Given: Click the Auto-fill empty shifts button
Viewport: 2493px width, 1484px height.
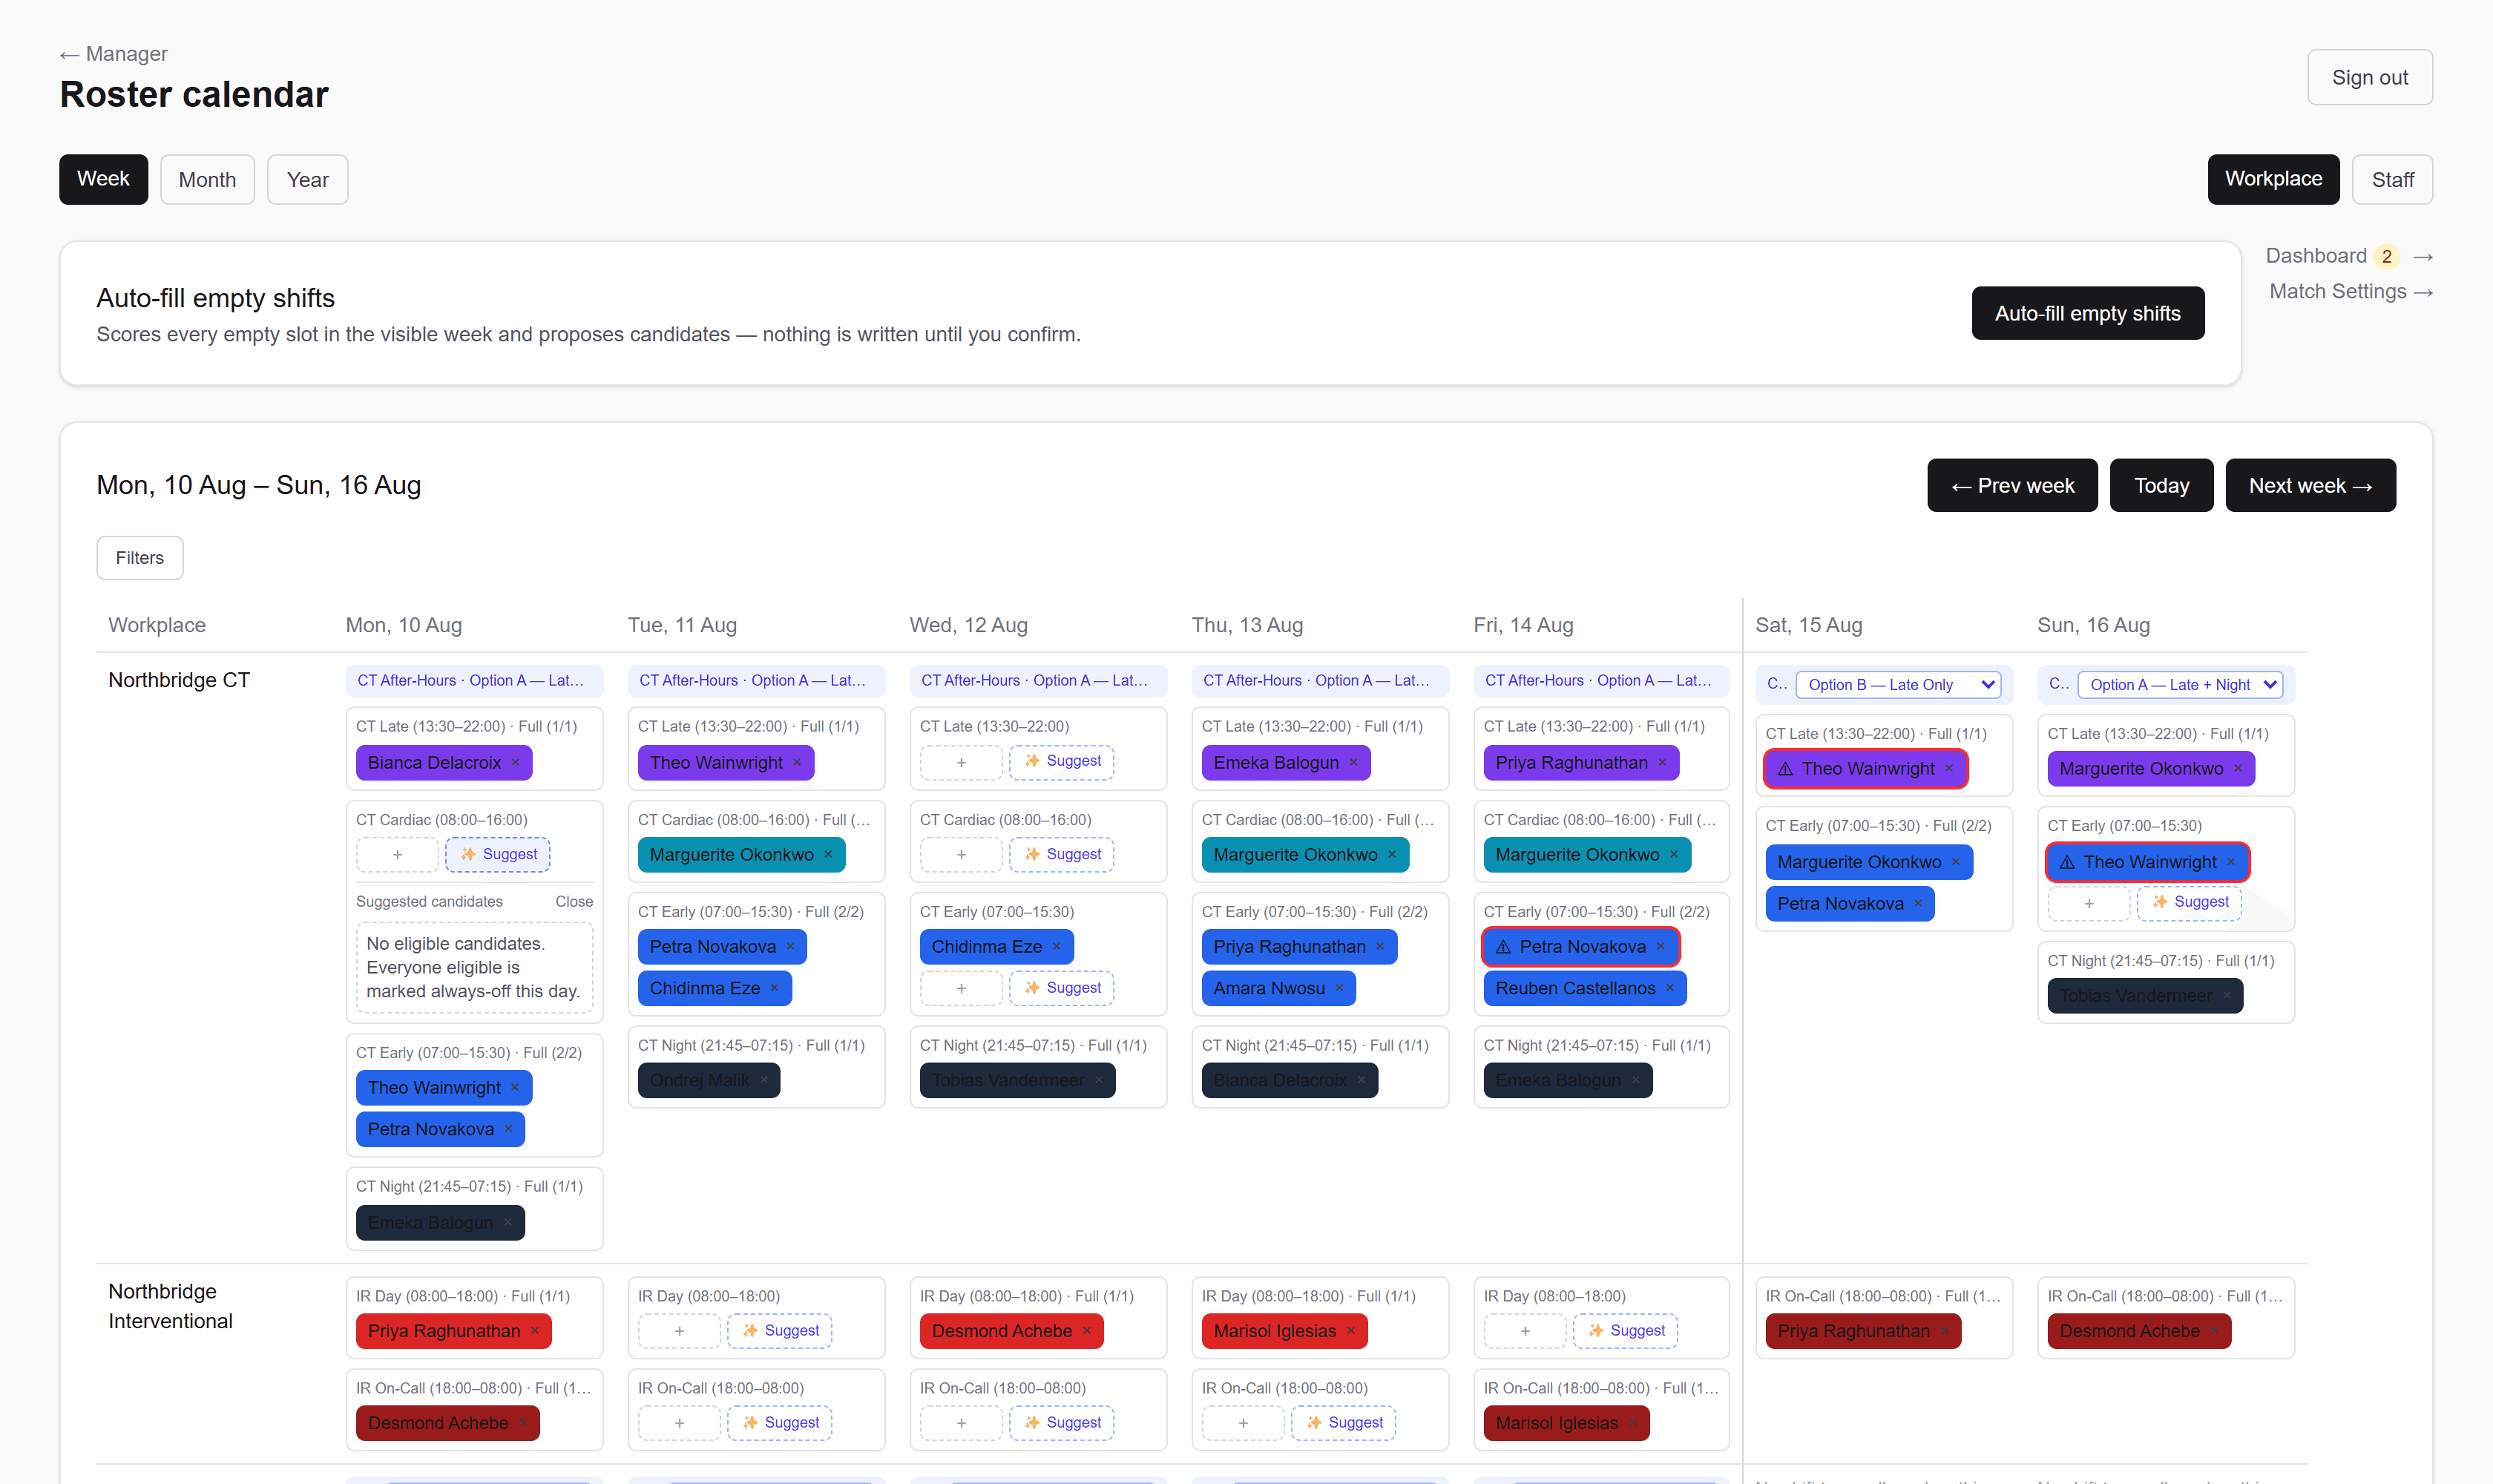Looking at the screenshot, I should point(2088,313).
